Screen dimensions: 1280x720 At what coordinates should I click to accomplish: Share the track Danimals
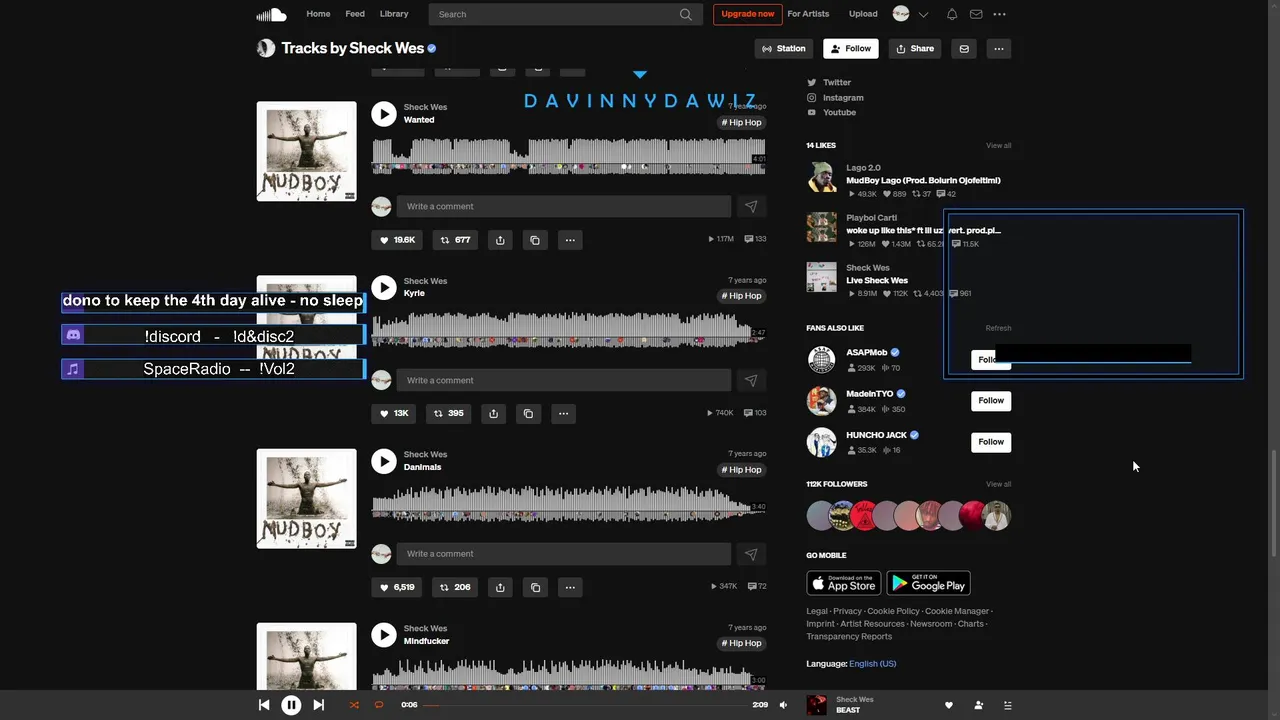click(500, 587)
